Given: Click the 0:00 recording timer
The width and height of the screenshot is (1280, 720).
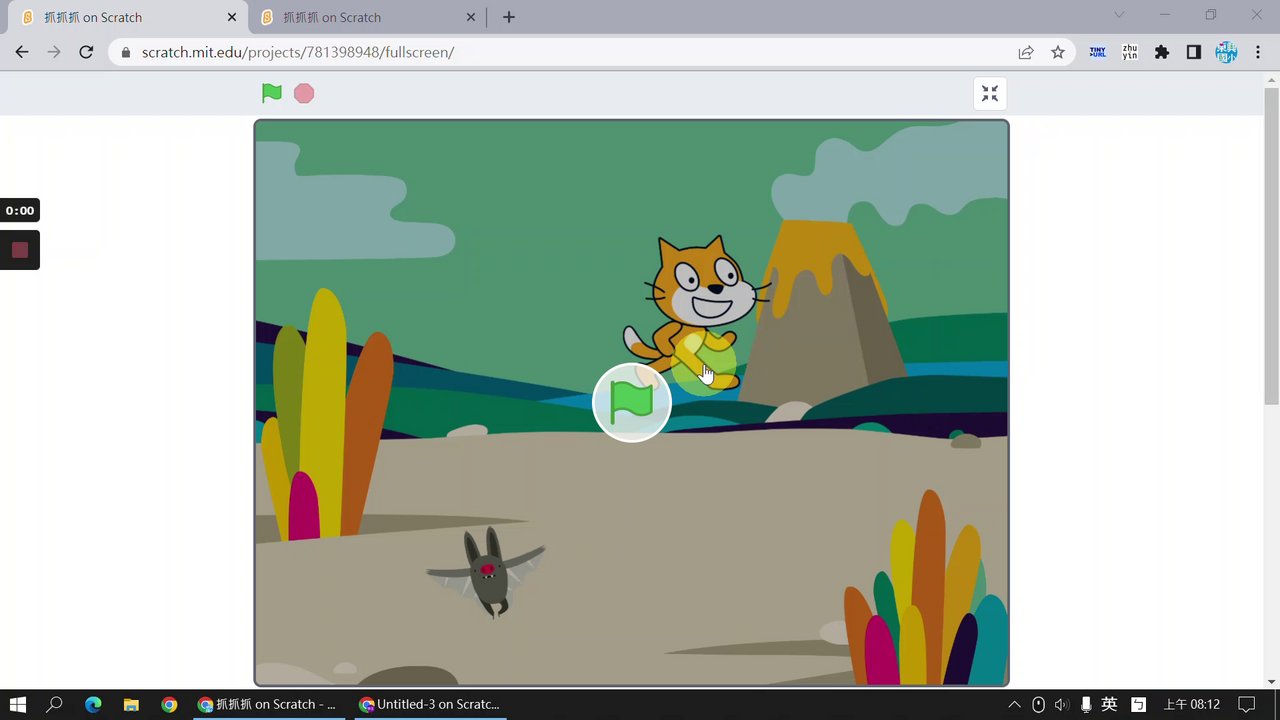Looking at the screenshot, I should (x=20, y=210).
